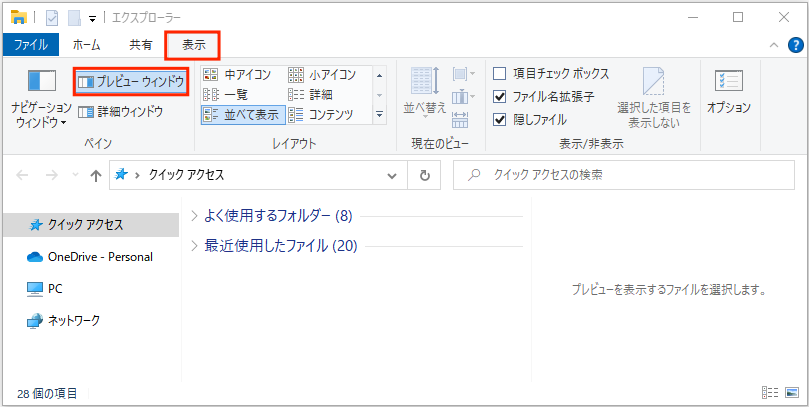Image resolution: width=809 pixels, height=407 pixels.
Task: Uncheck the ファイル名拡張子 checkbox
Action: tap(500, 97)
